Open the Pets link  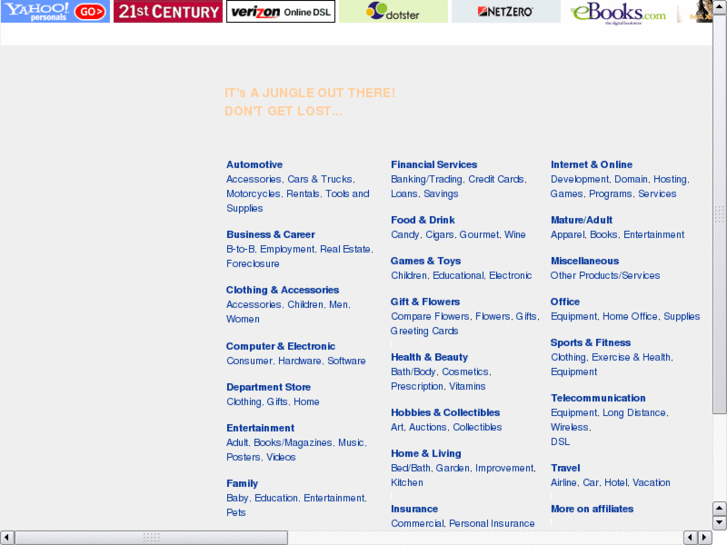(x=236, y=513)
